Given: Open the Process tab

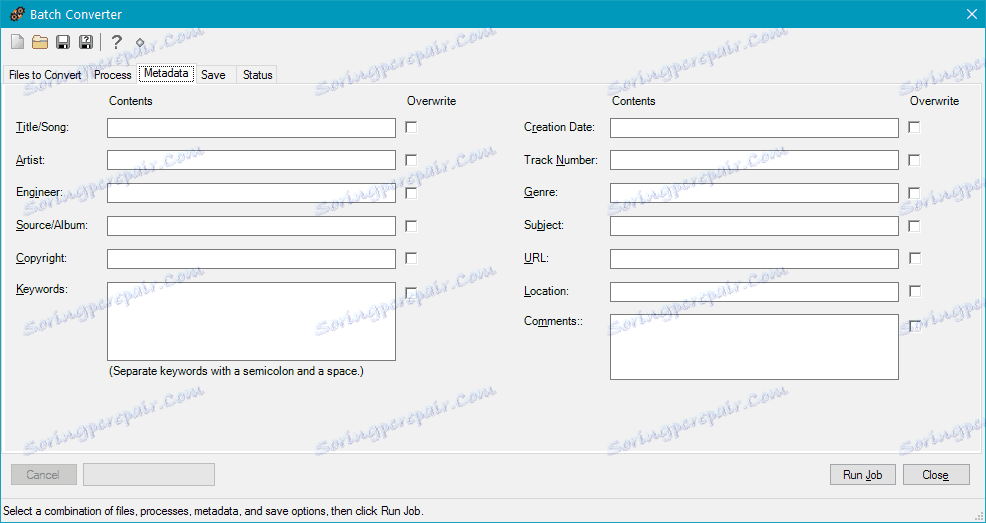Looking at the screenshot, I should pos(113,75).
